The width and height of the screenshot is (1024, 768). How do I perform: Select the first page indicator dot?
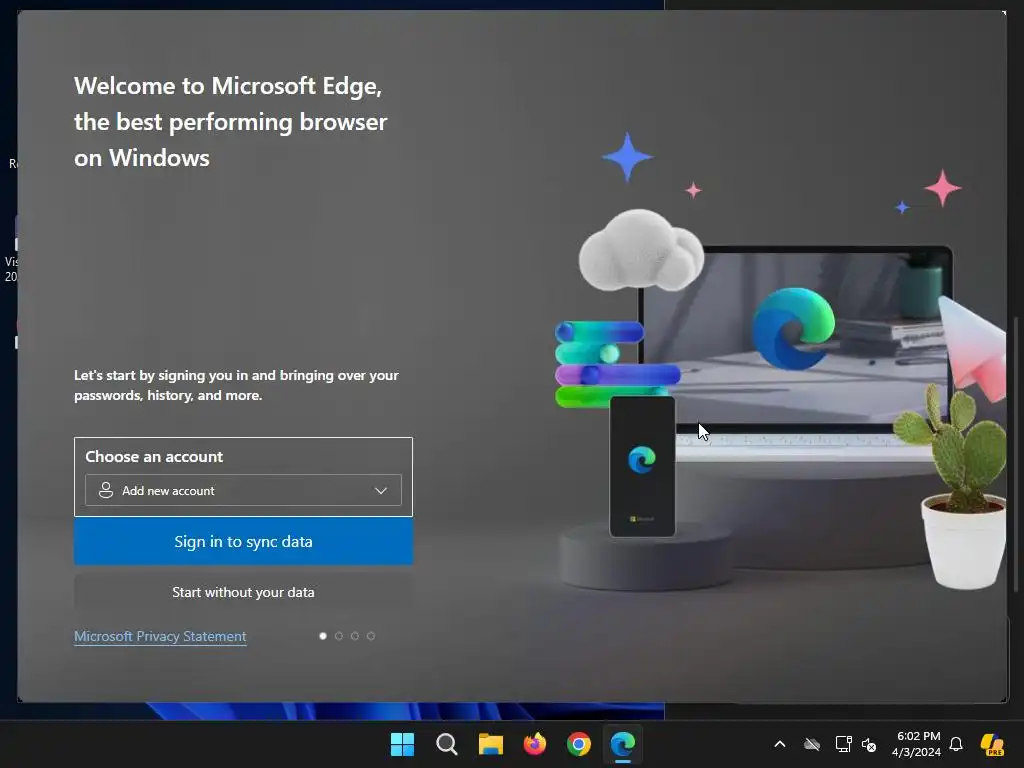(323, 636)
